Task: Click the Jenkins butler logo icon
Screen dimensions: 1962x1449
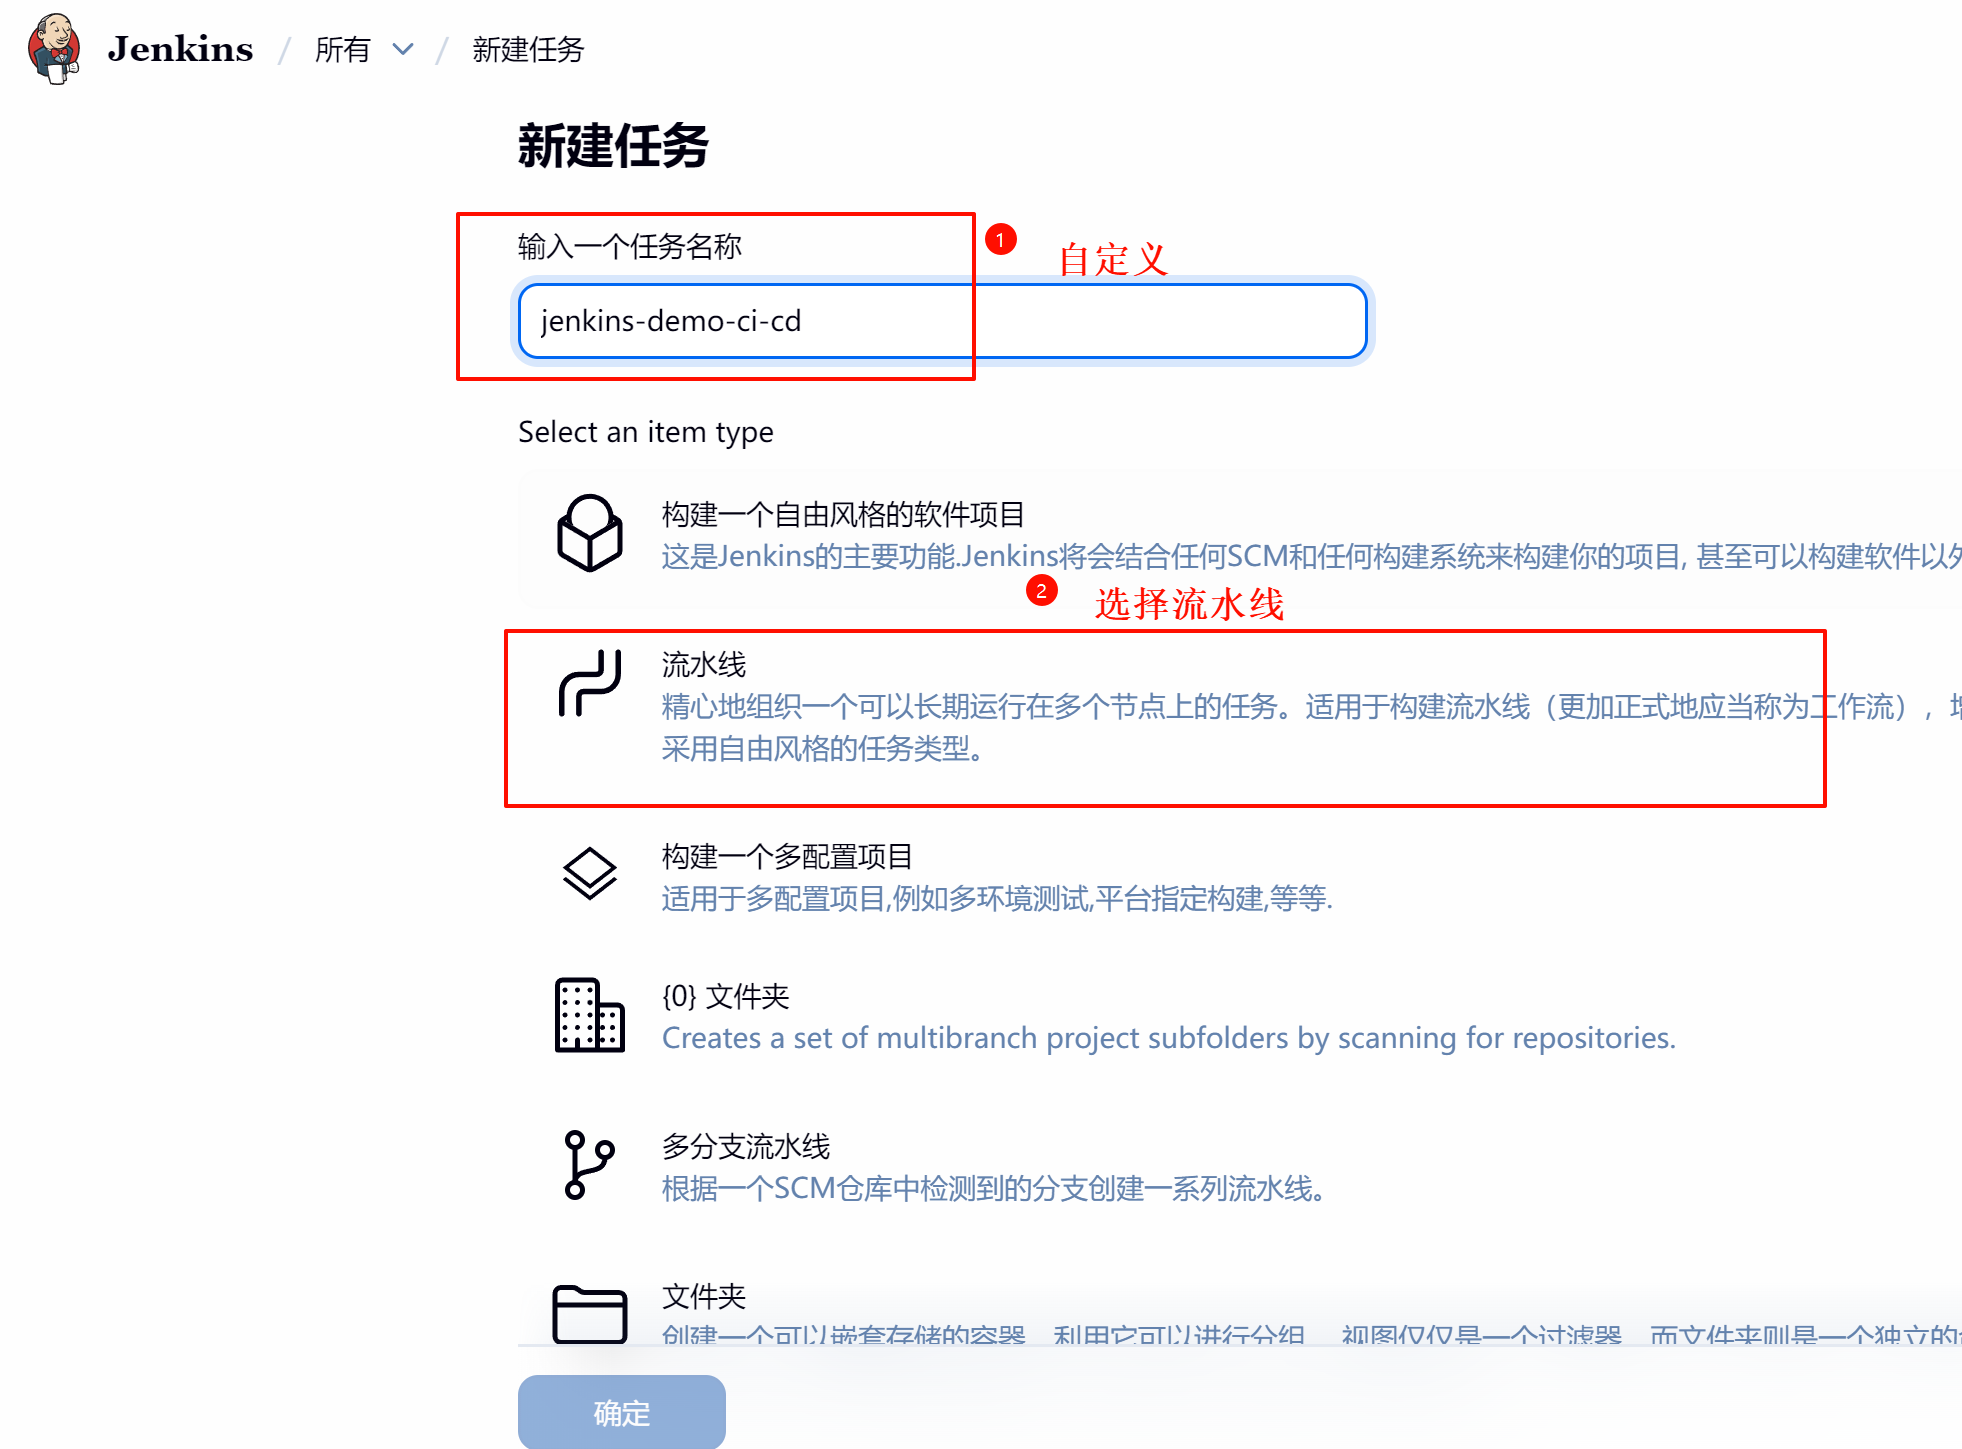Action: 55,48
